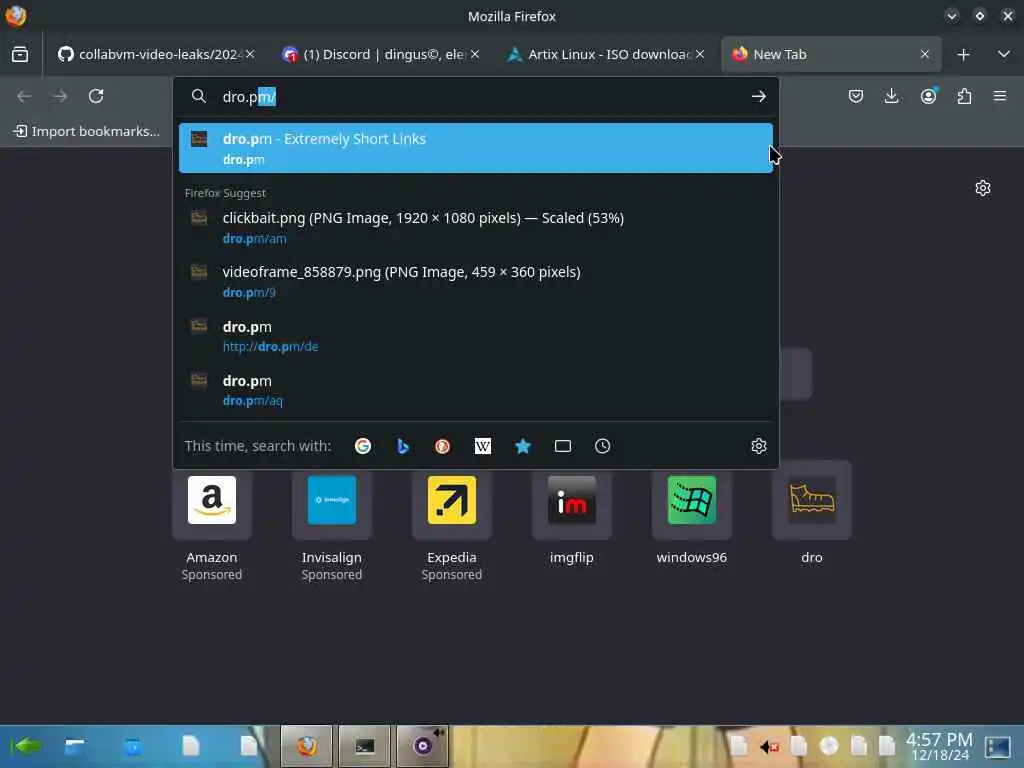Switch to the Discord tab
The width and height of the screenshot is (1024, 768).
pyautogui.click(x=382, y=54)
